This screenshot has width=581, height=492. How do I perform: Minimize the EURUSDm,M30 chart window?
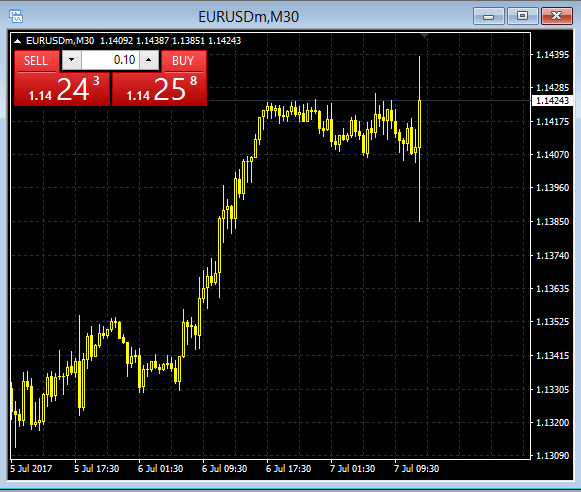click(489, 17)
